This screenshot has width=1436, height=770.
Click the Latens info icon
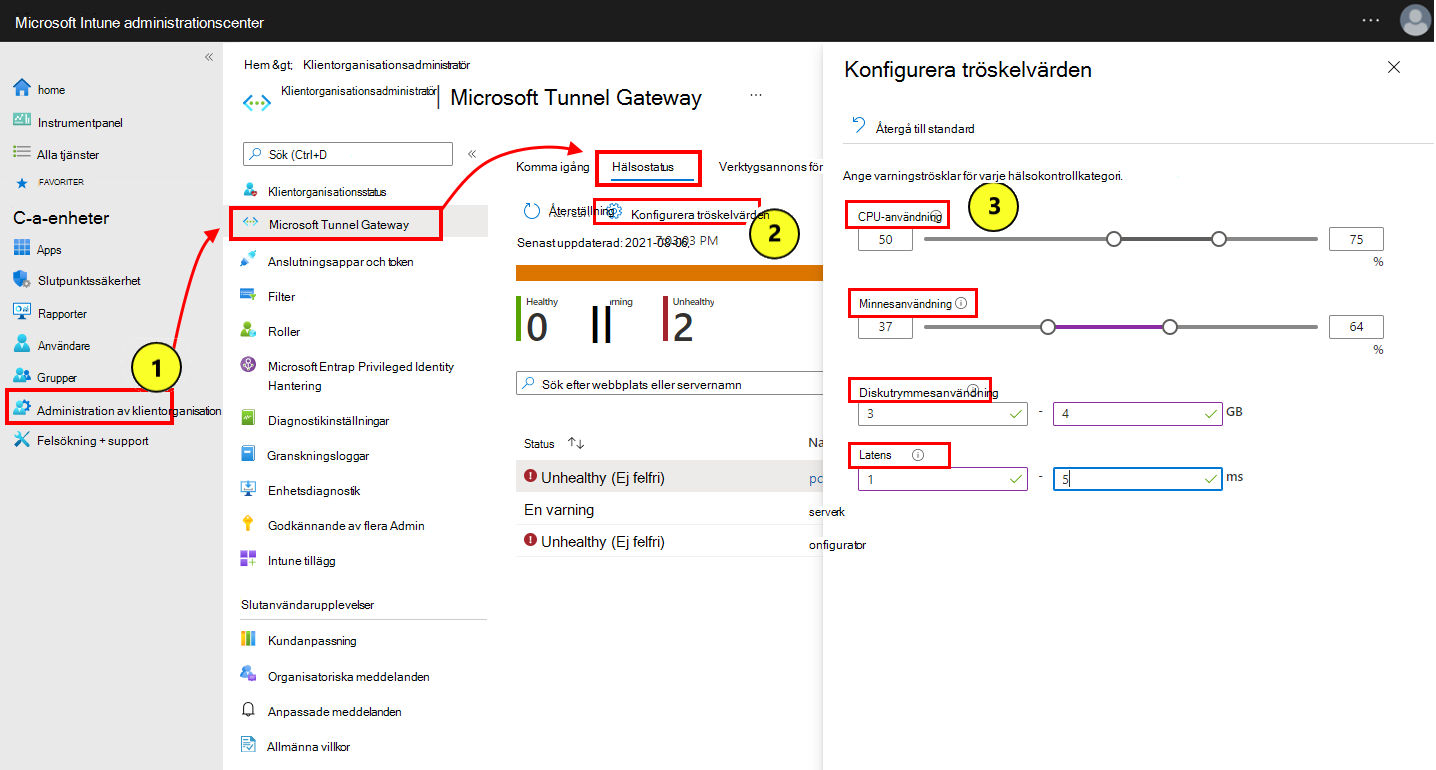[918, 455]
